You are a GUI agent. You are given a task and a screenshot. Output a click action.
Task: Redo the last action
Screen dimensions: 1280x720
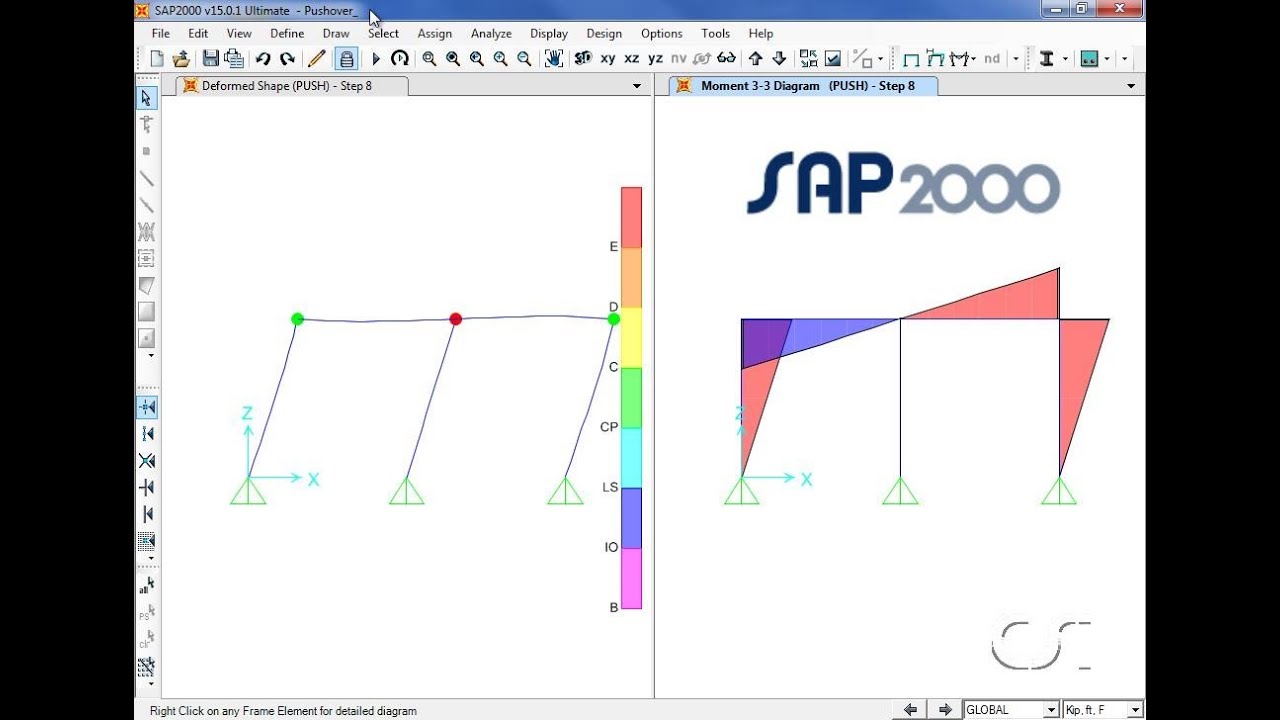[x=287, y=59]
